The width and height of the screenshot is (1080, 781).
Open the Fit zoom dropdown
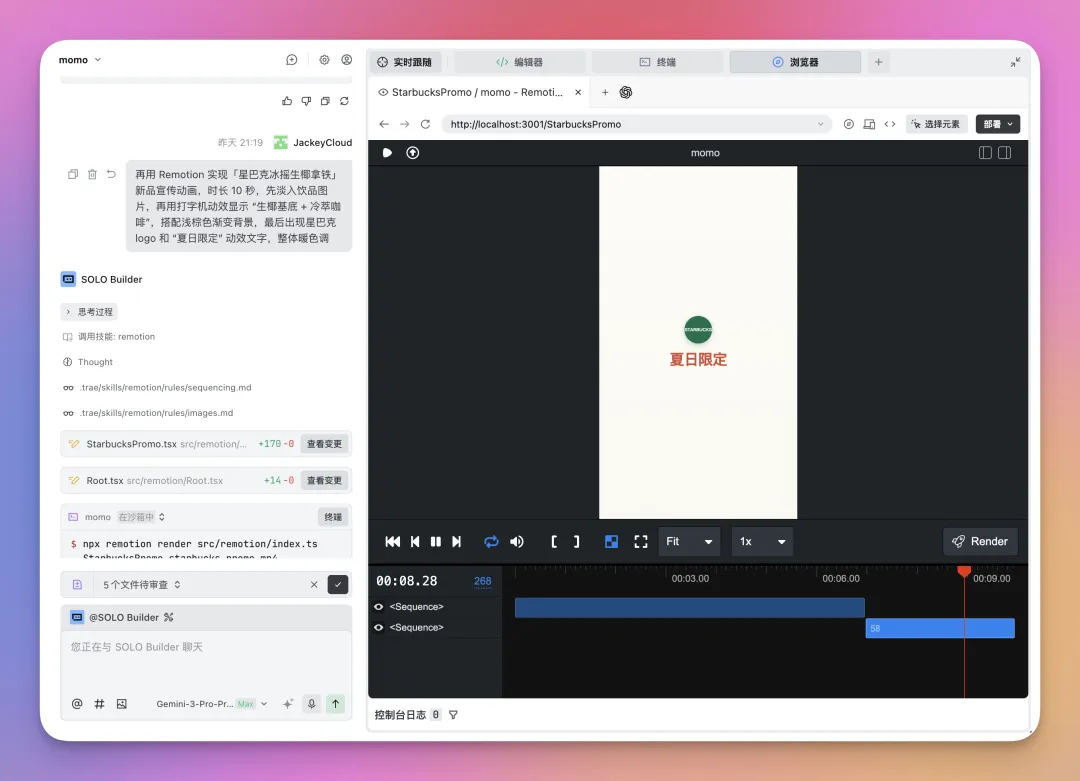click(689, 541)
